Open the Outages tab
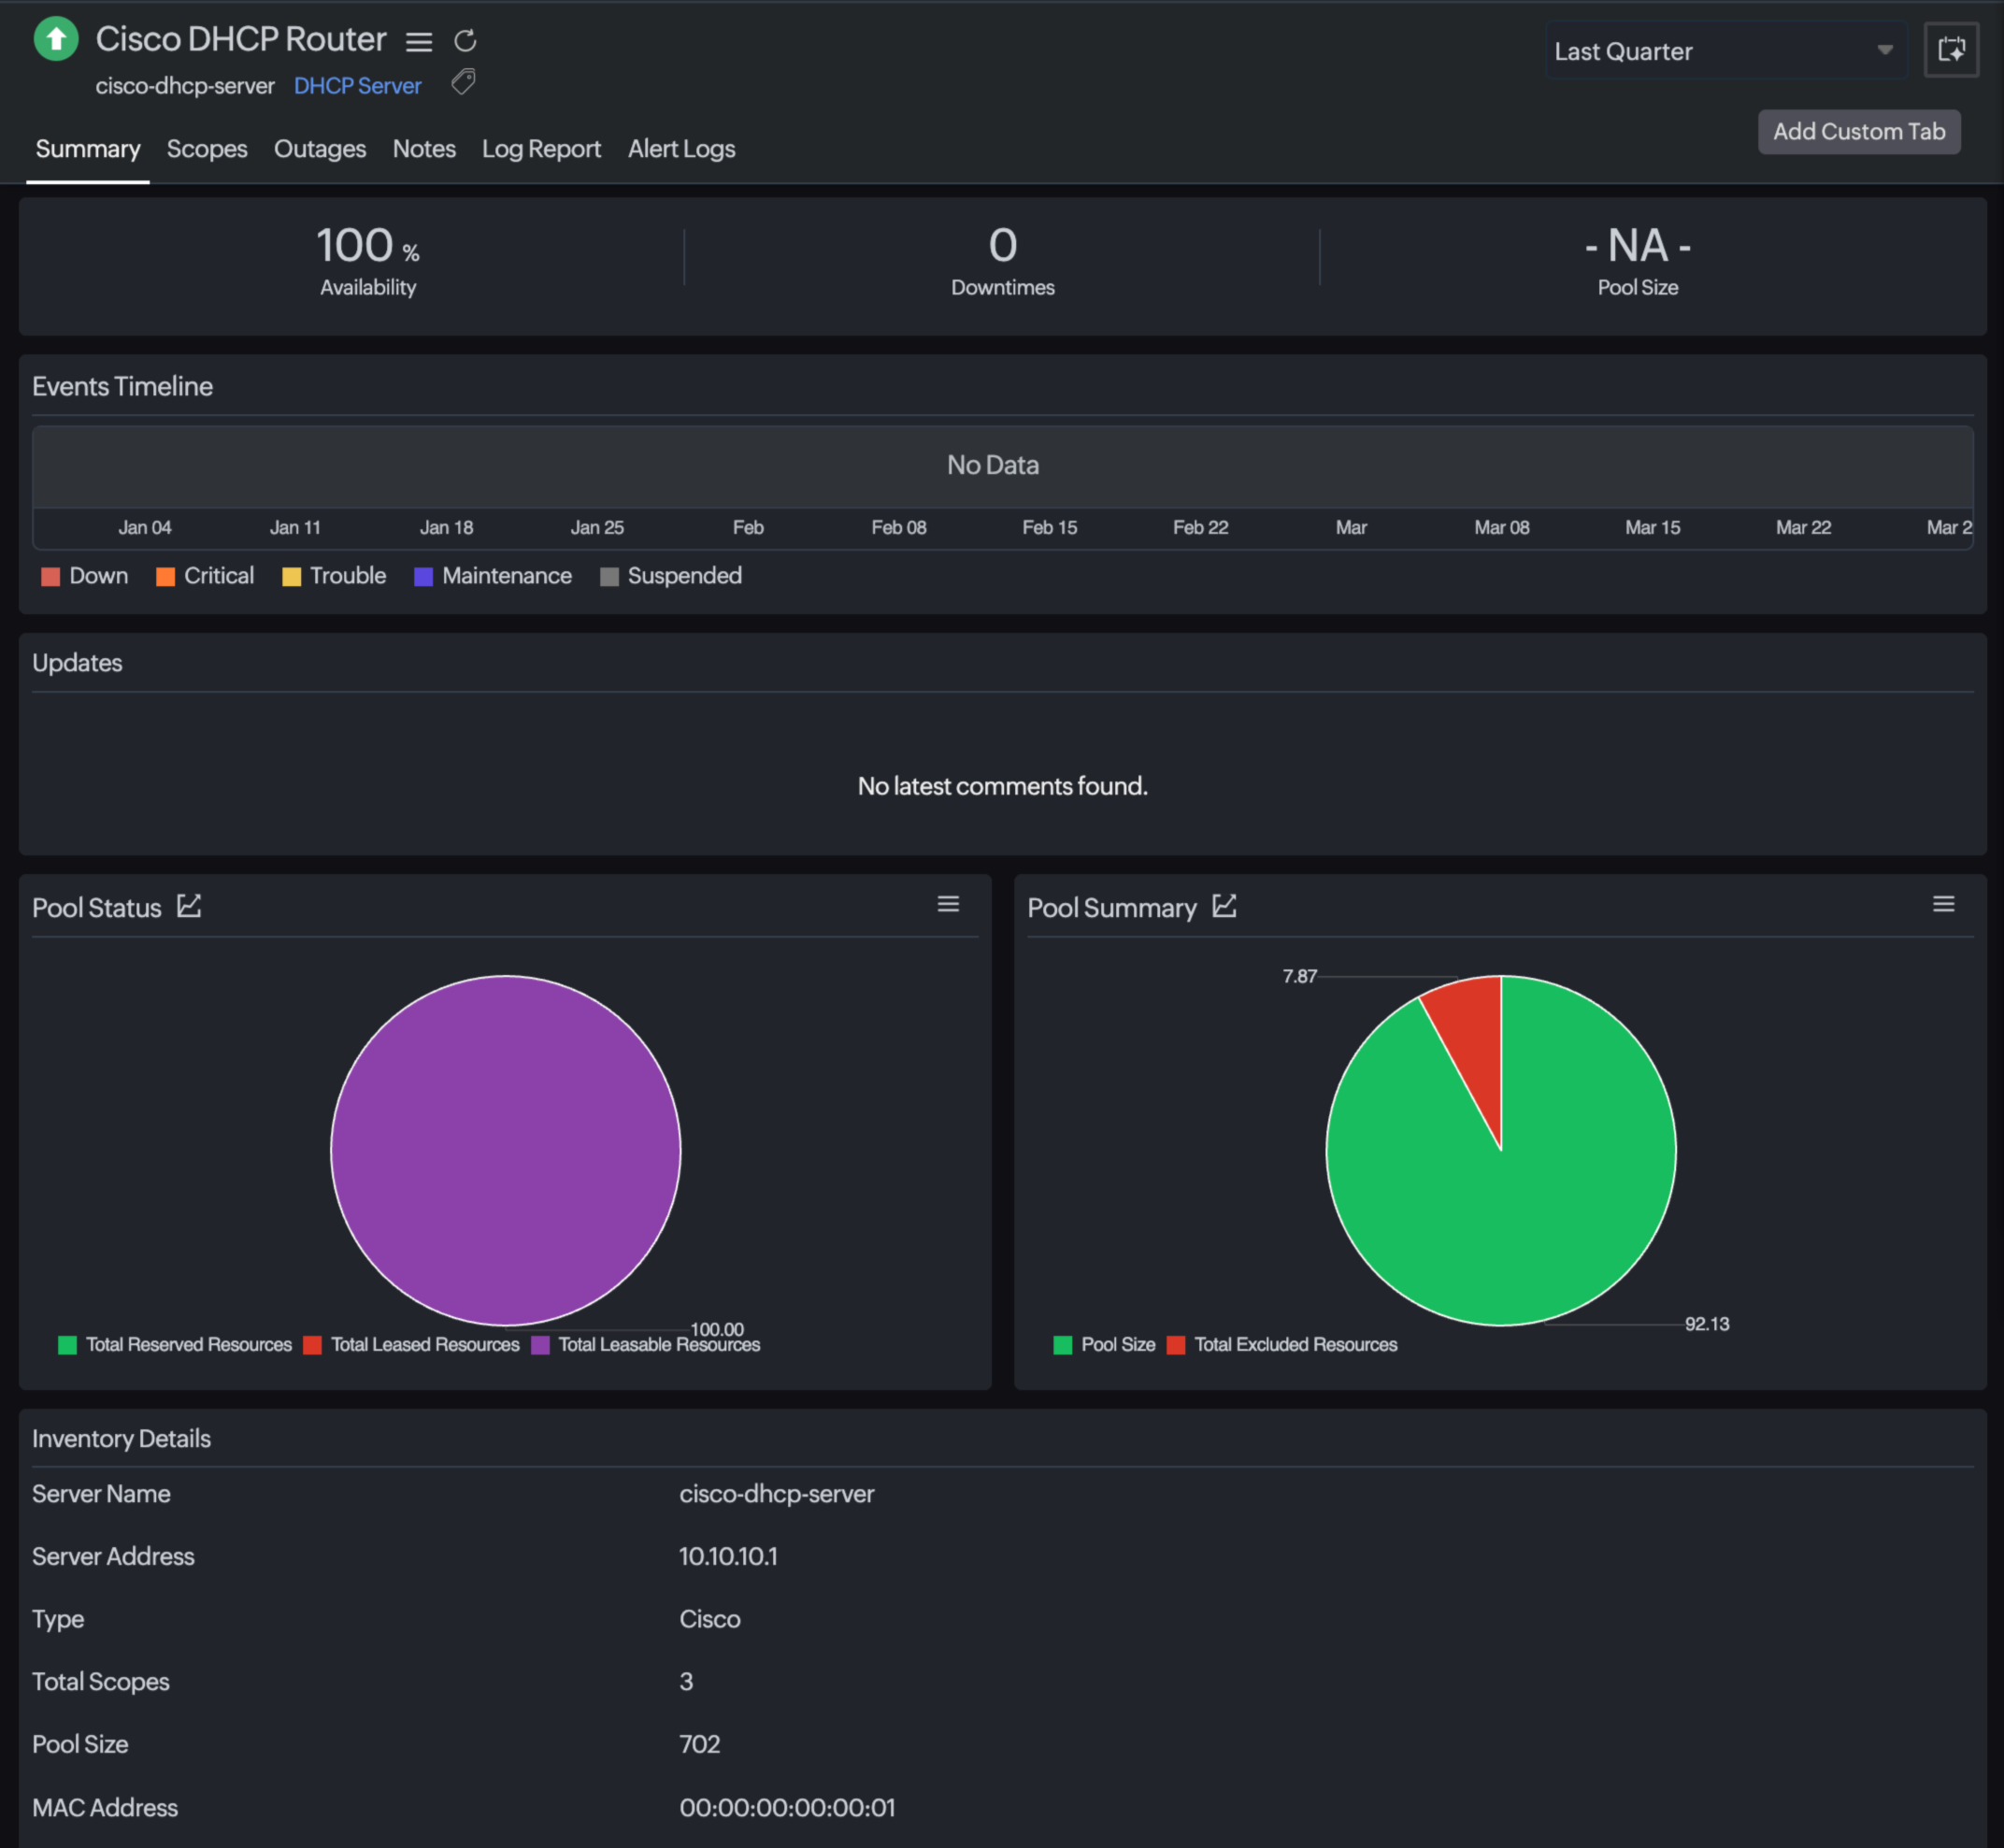The height and width of the screenshot is (1848, 2004). [320, 149]
